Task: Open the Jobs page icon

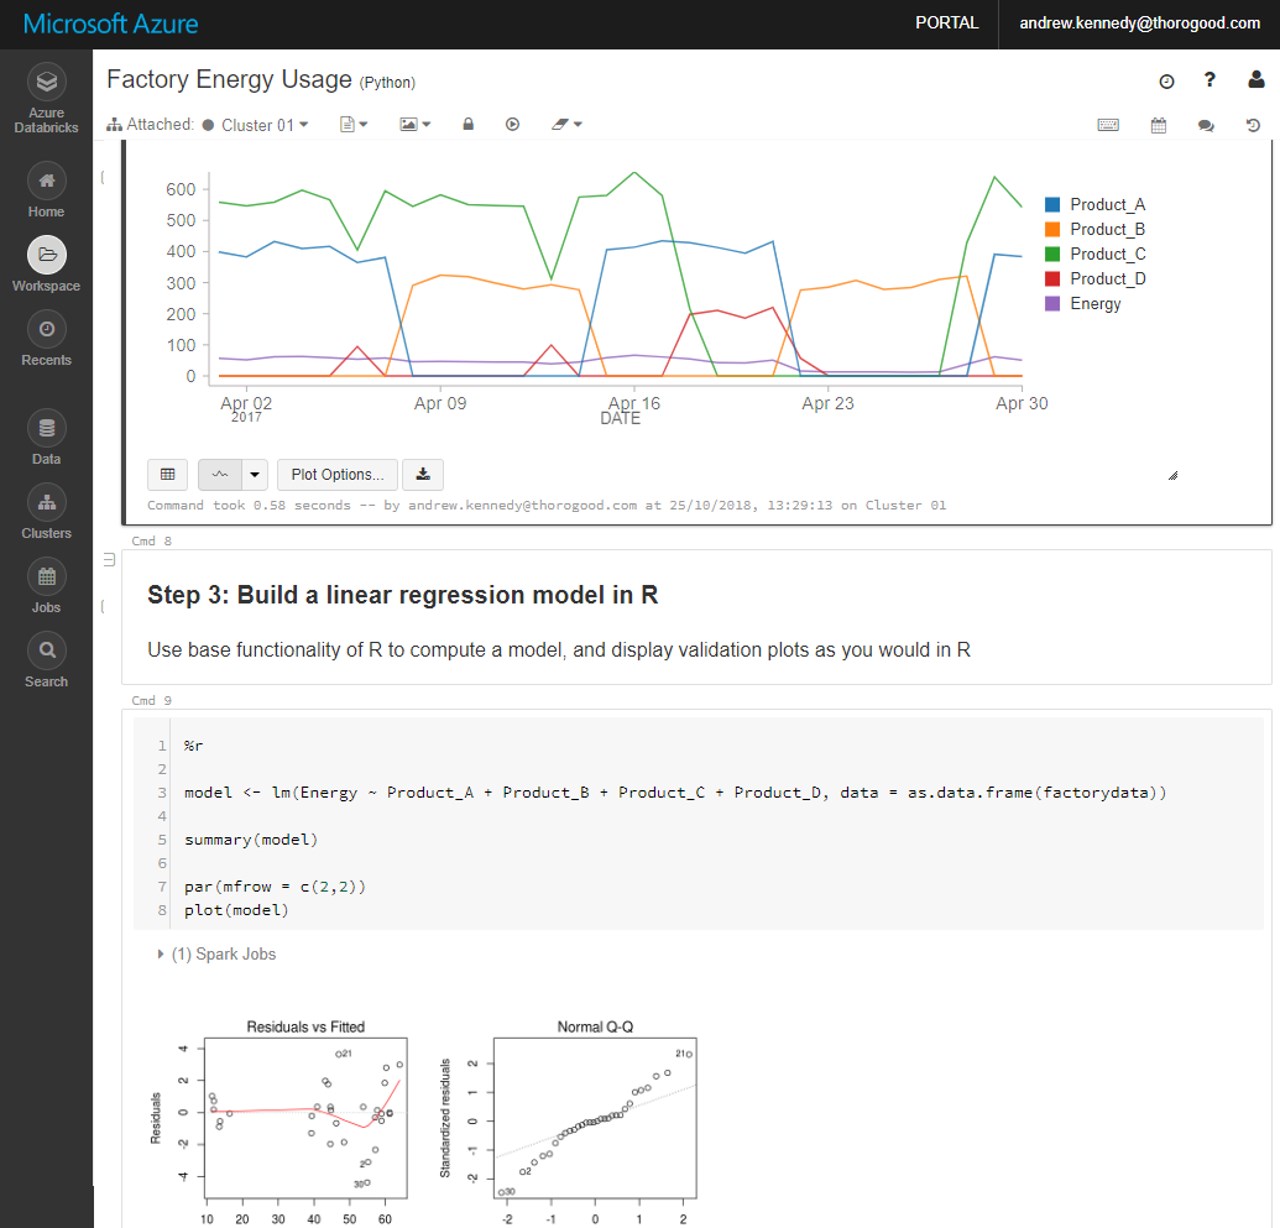Action: (x=46, y=577)
